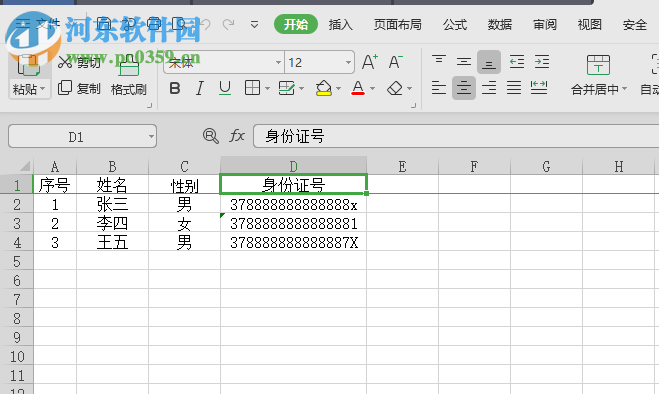Apply red font color
The height and width of the screenshot is (394, 659).
pyautogui.click(x=358, y=88)
